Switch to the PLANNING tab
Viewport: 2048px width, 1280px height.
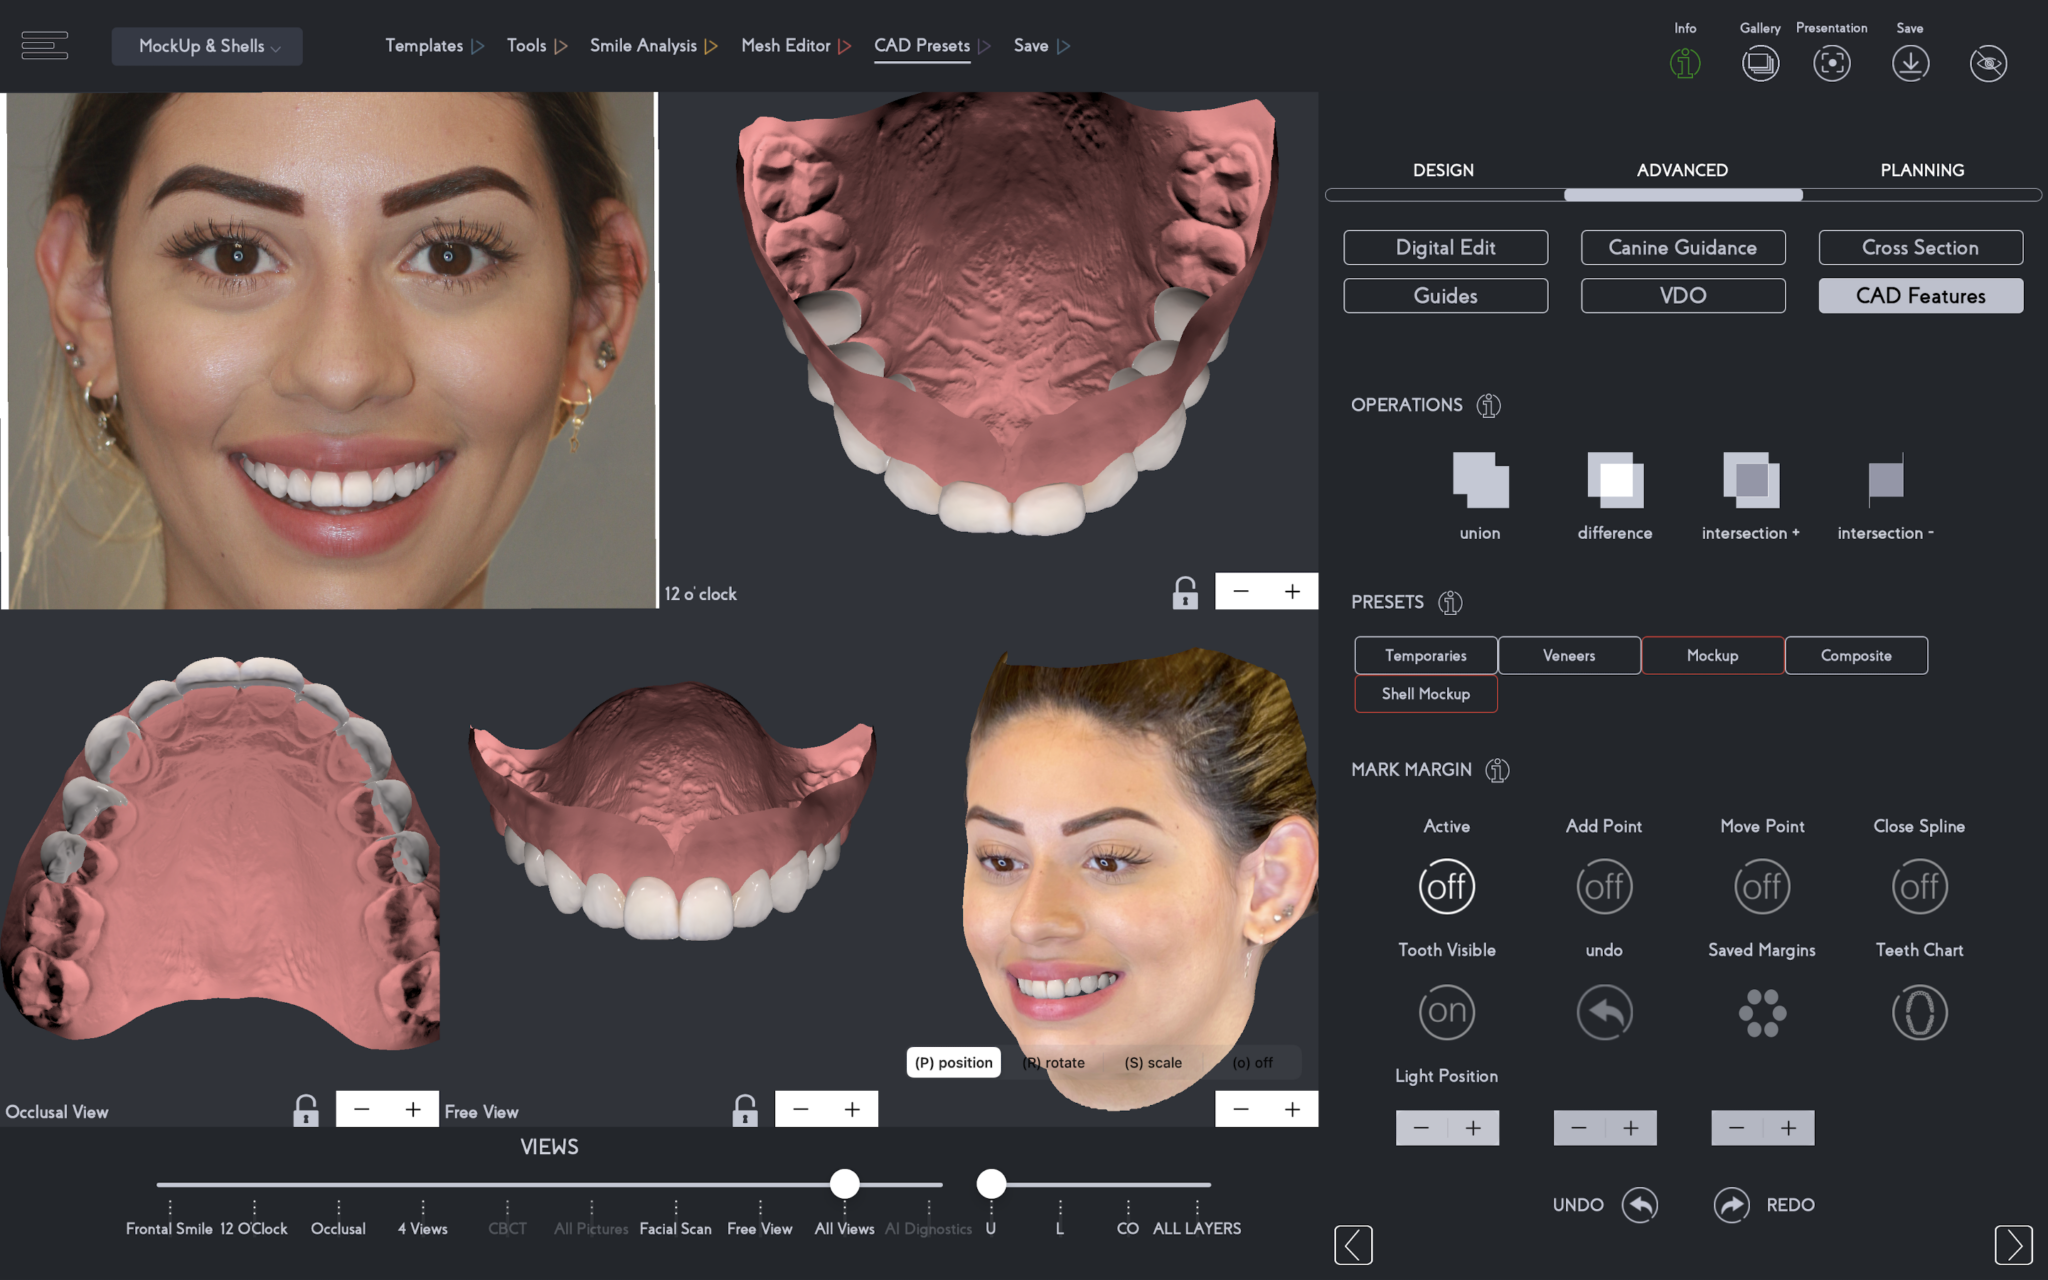click(1921, 170)
